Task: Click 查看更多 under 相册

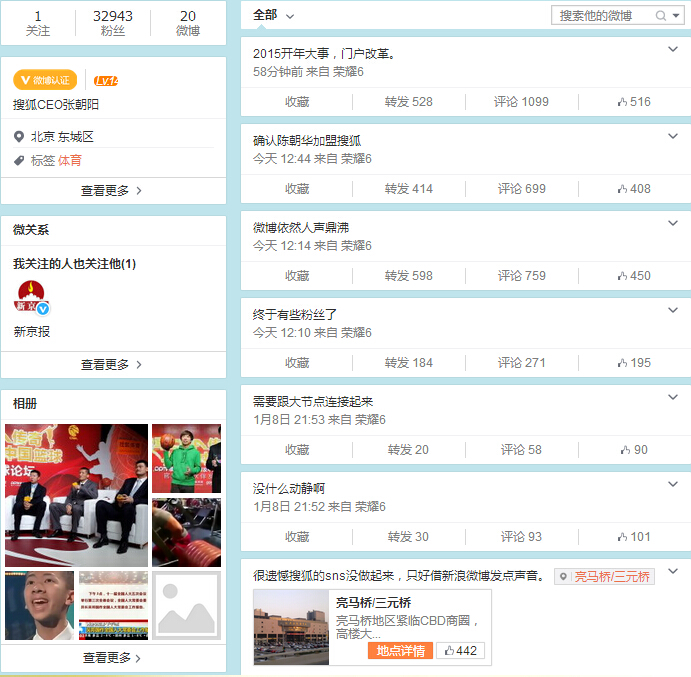Action: click(113, 658)
